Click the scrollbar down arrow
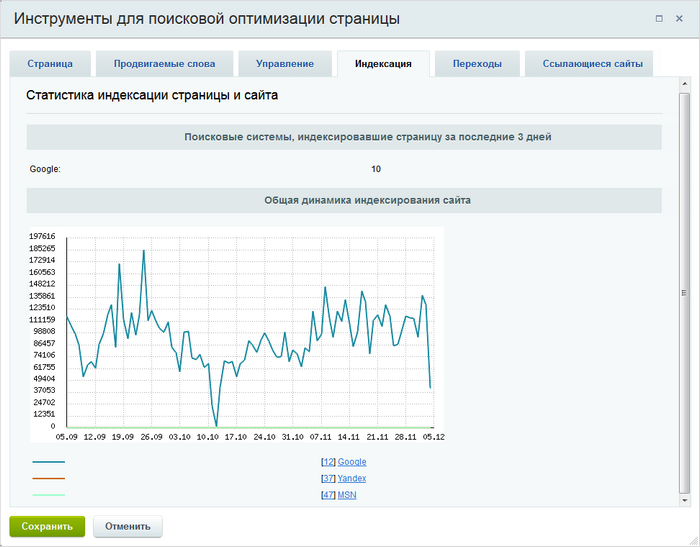Screen dimensions: 700x547 click(x=684, y=501)
